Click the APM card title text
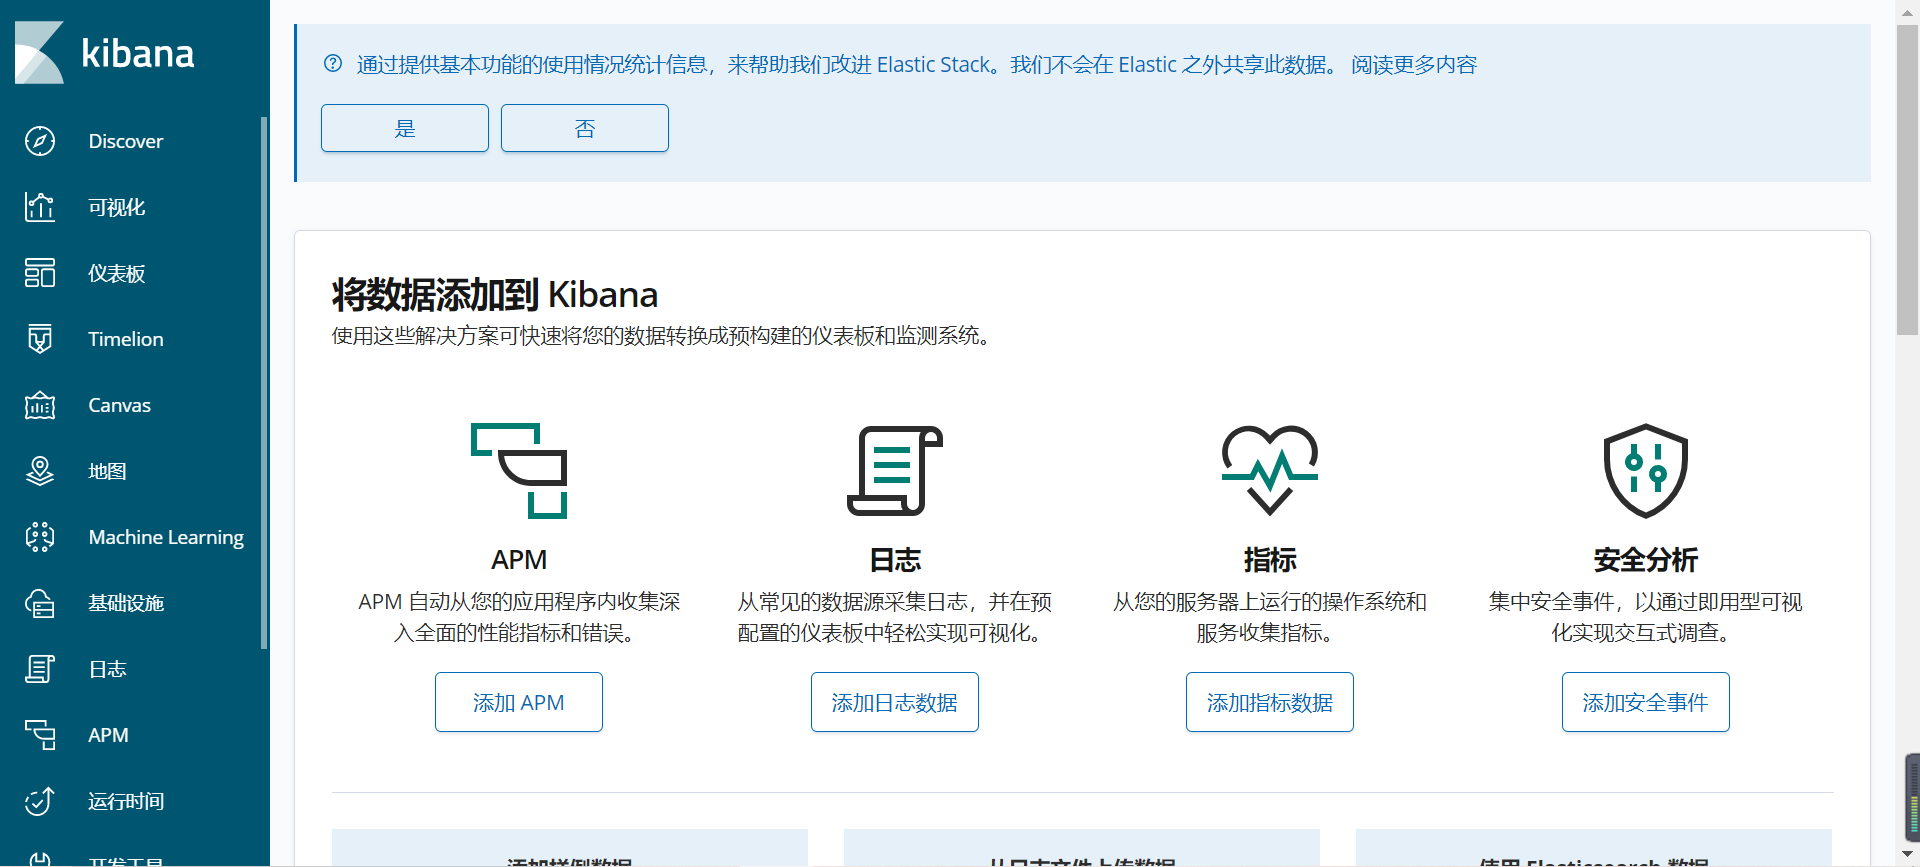Screen dimensions: 1920x867 (519, 560)
